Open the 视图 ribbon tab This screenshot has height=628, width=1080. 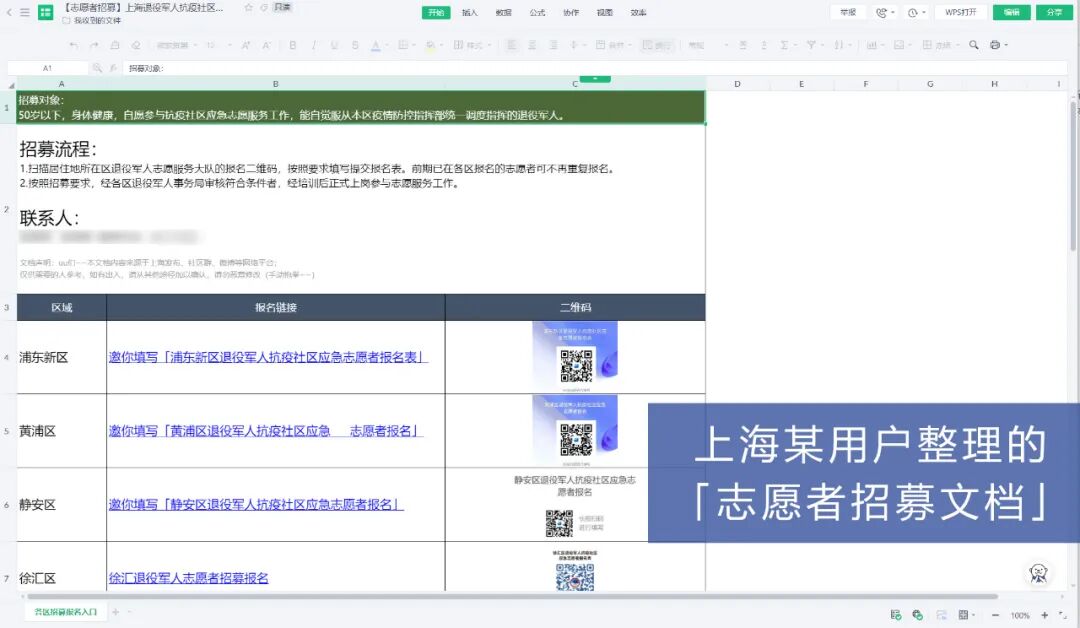pyautogui.click(x=605, y=12)
